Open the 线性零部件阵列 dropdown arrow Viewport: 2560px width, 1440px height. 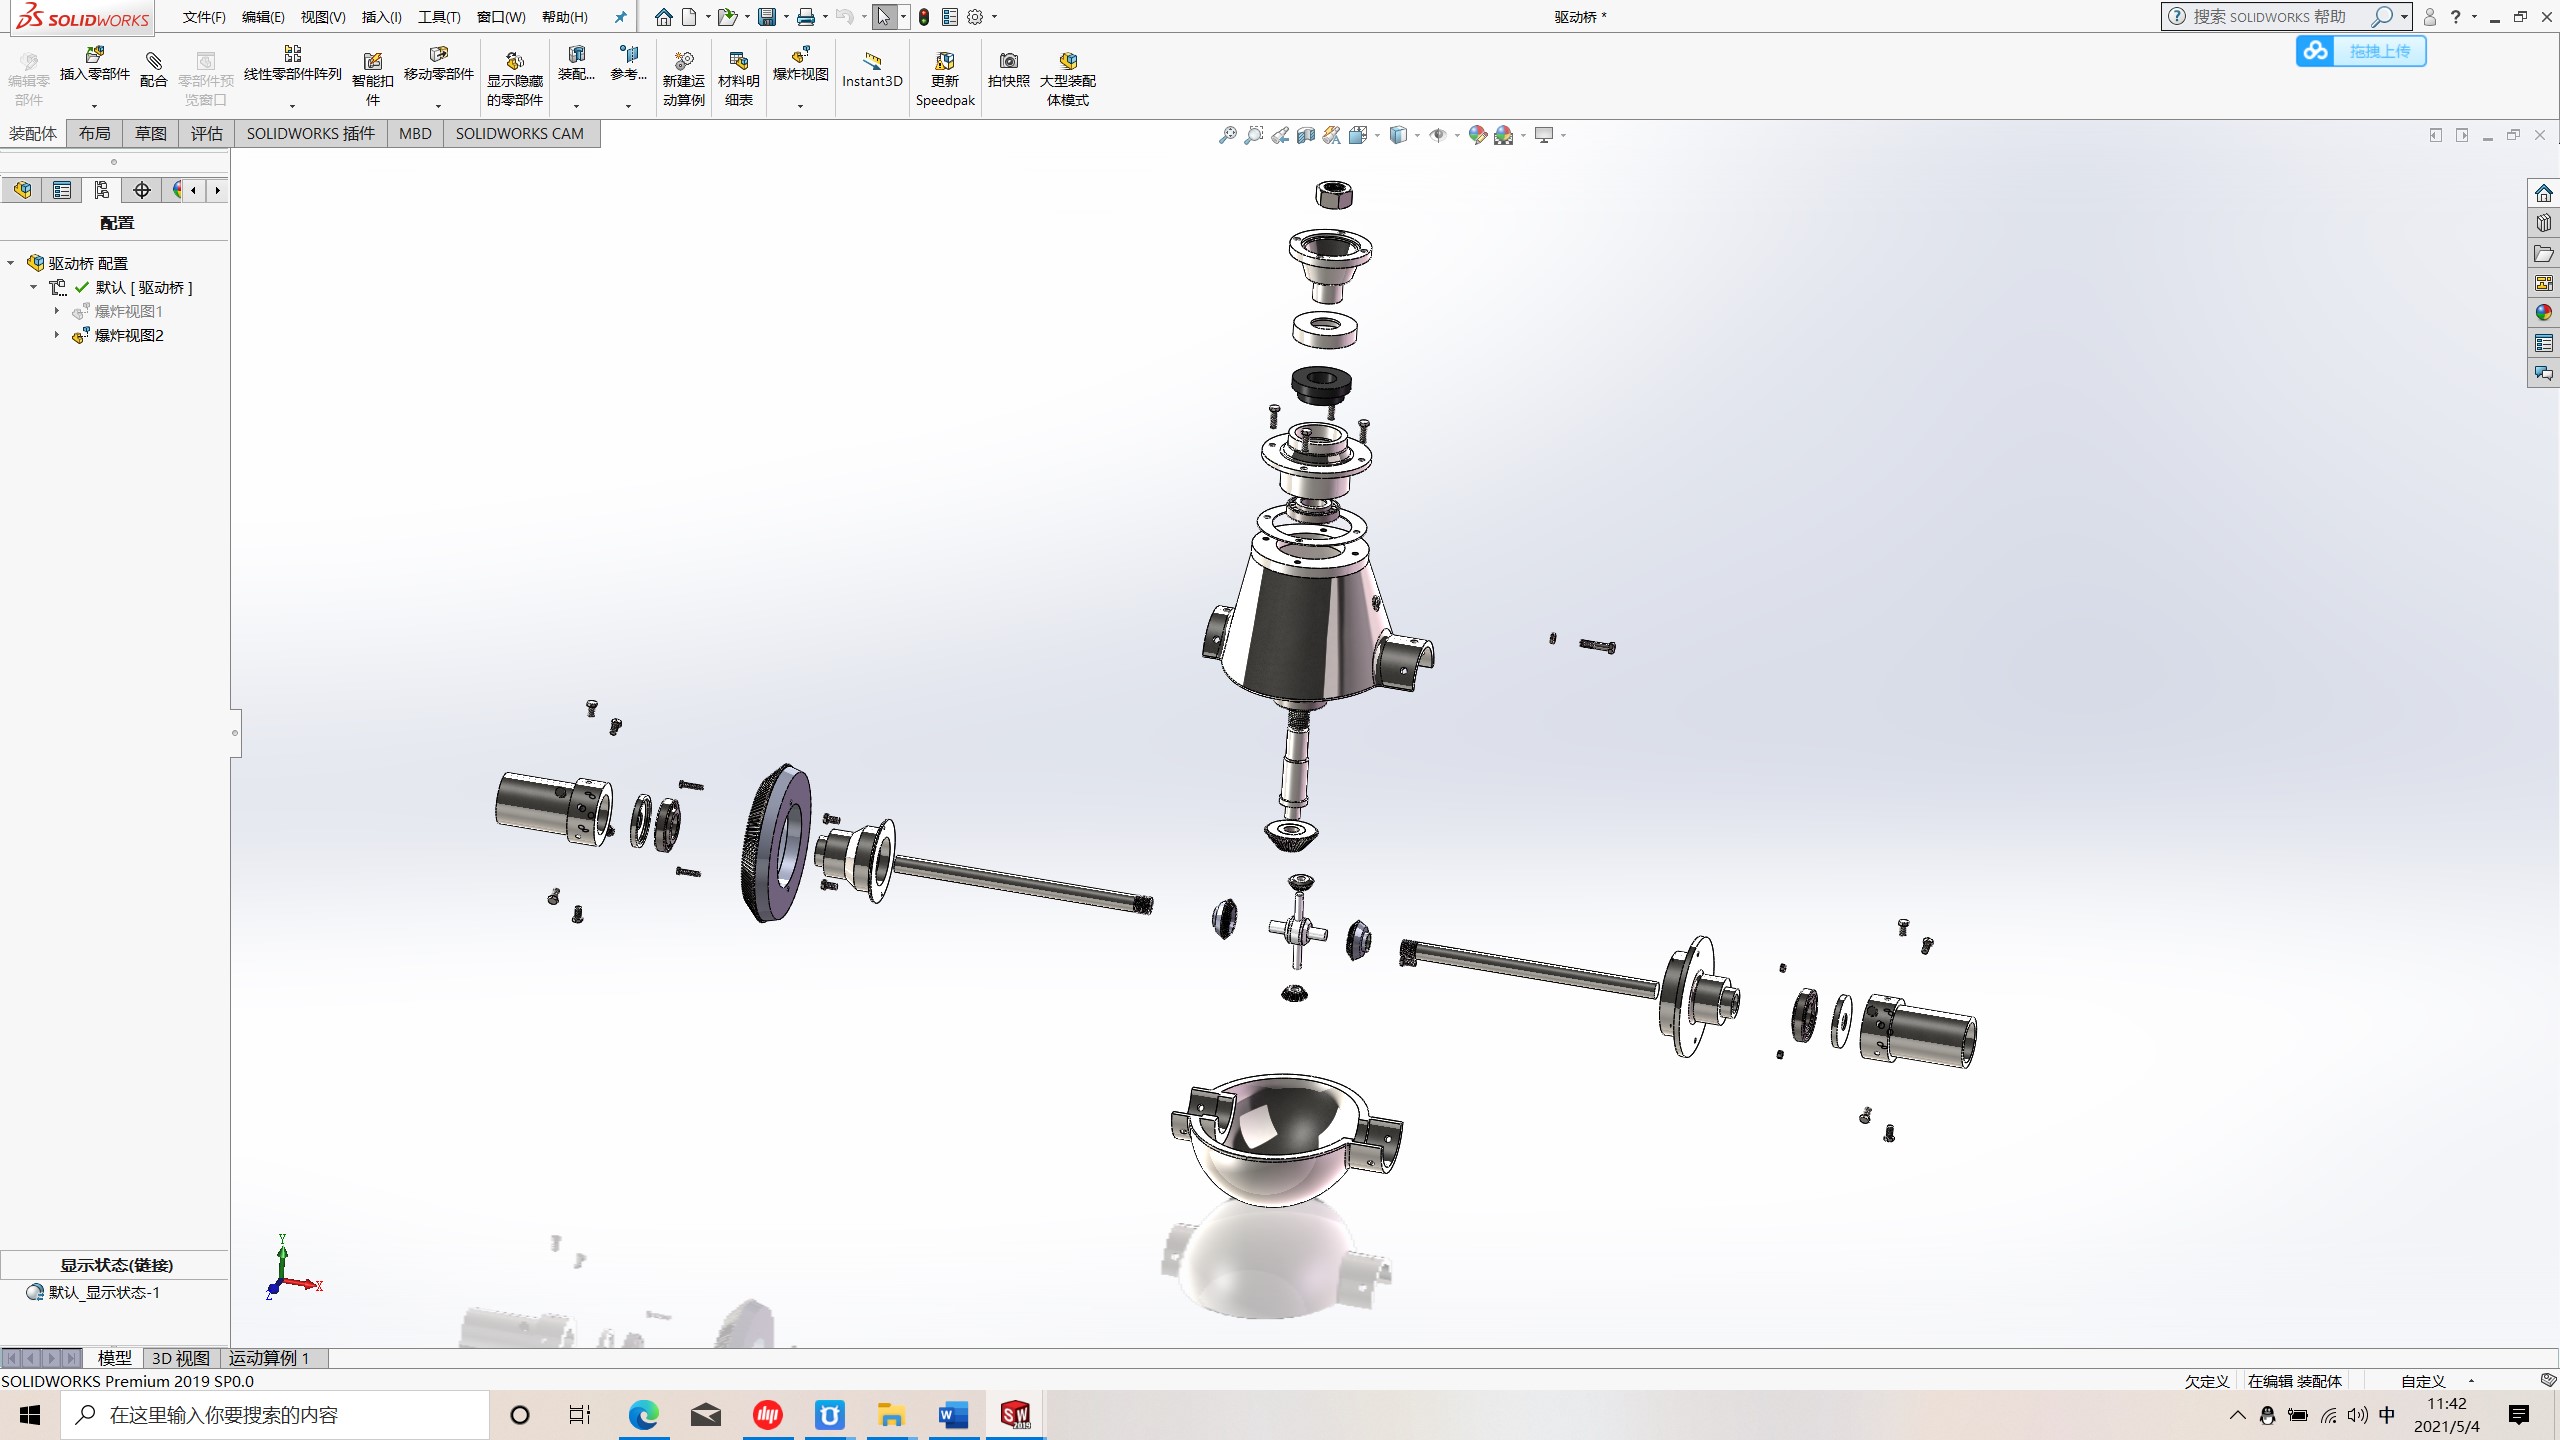[x=292, y=105]
